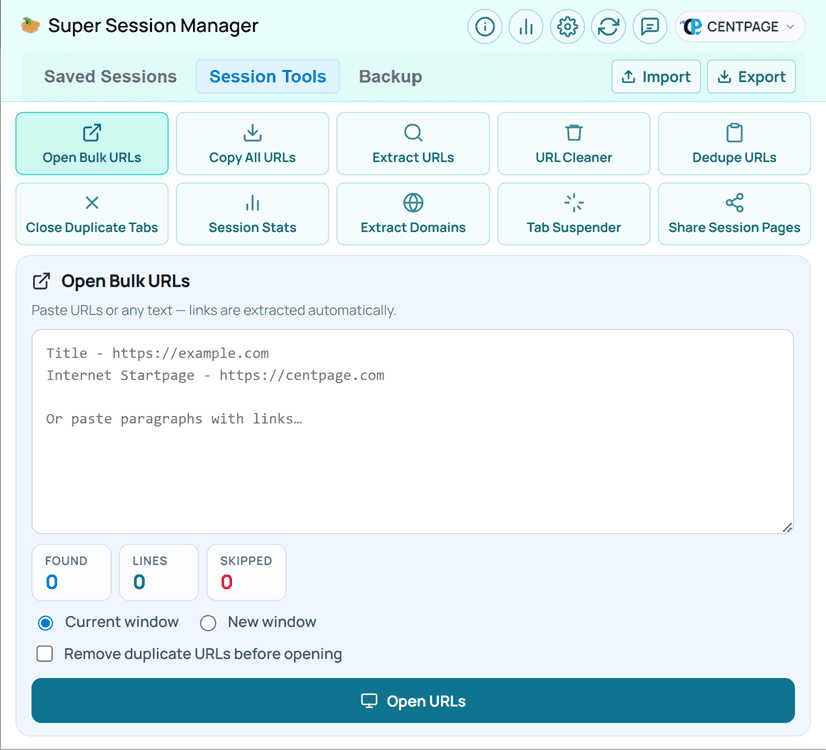Open the URL Cleaner tool
The height and width of the screenshot is (750, 826).
[574, 143]
